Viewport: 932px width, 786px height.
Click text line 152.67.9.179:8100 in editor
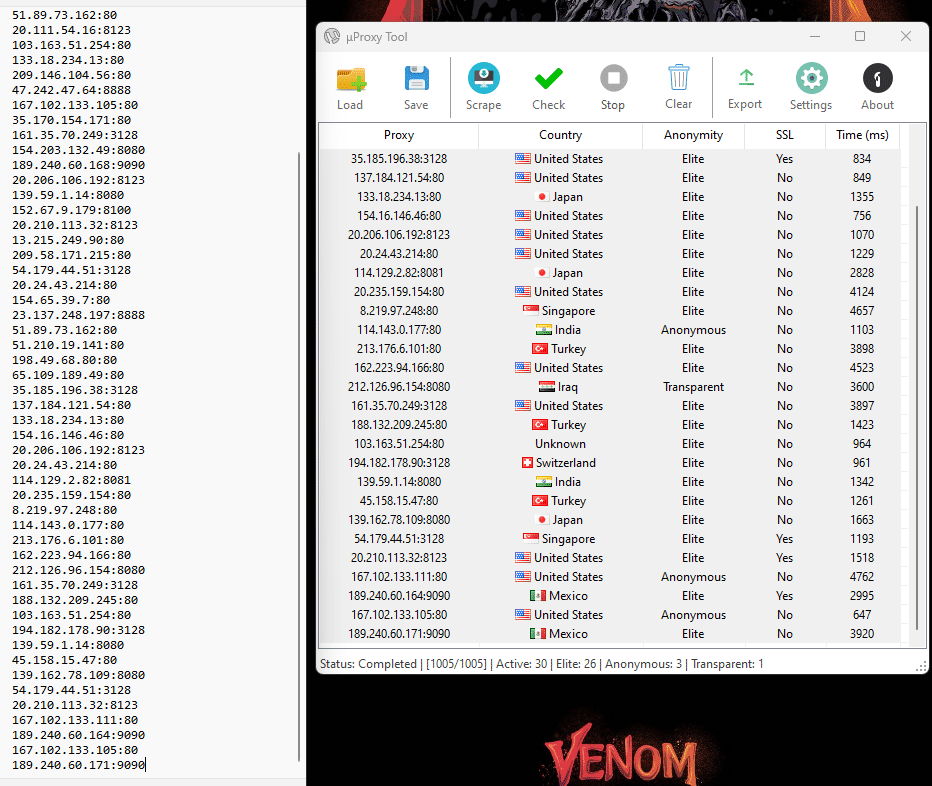pos(71,210)
